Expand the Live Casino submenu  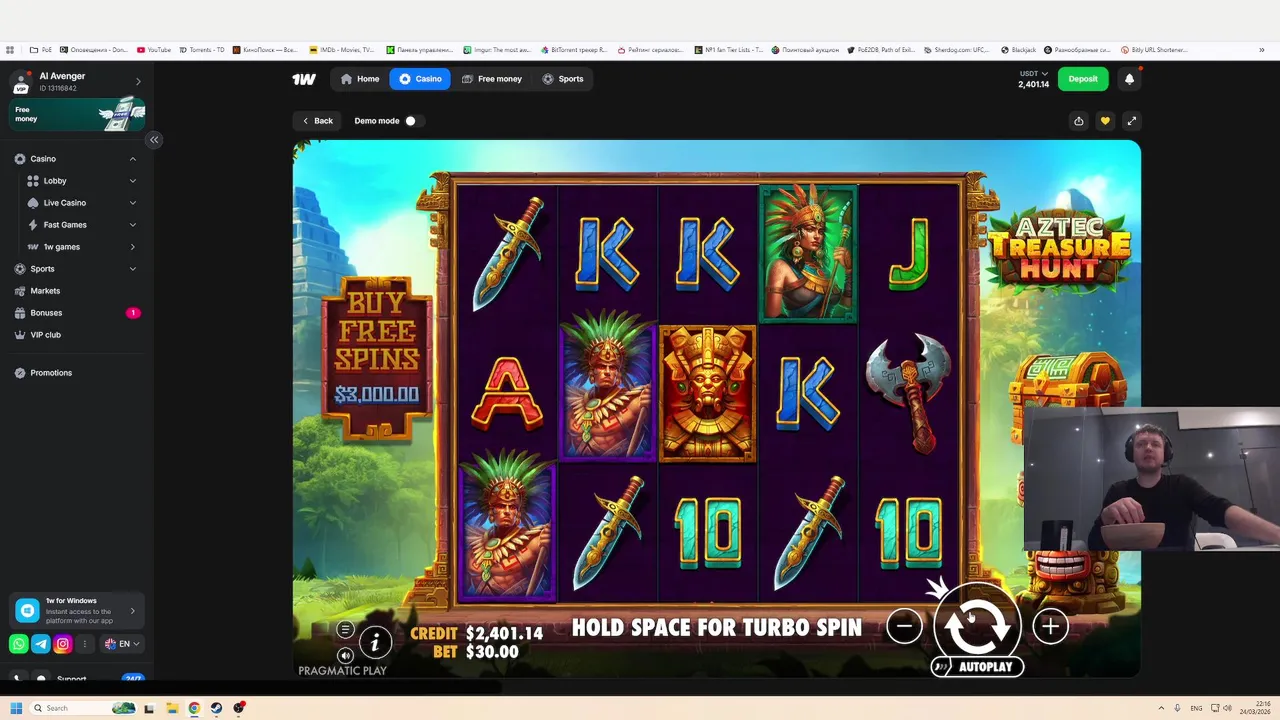(132, 203)
